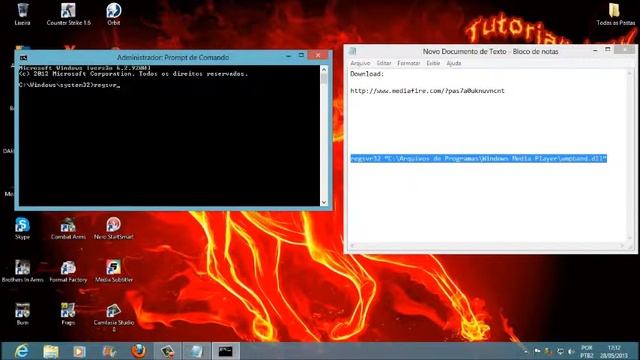Open File Explorer from the taskbar
The height and width of the screenshot is (360, 640).
coord(51,351)
